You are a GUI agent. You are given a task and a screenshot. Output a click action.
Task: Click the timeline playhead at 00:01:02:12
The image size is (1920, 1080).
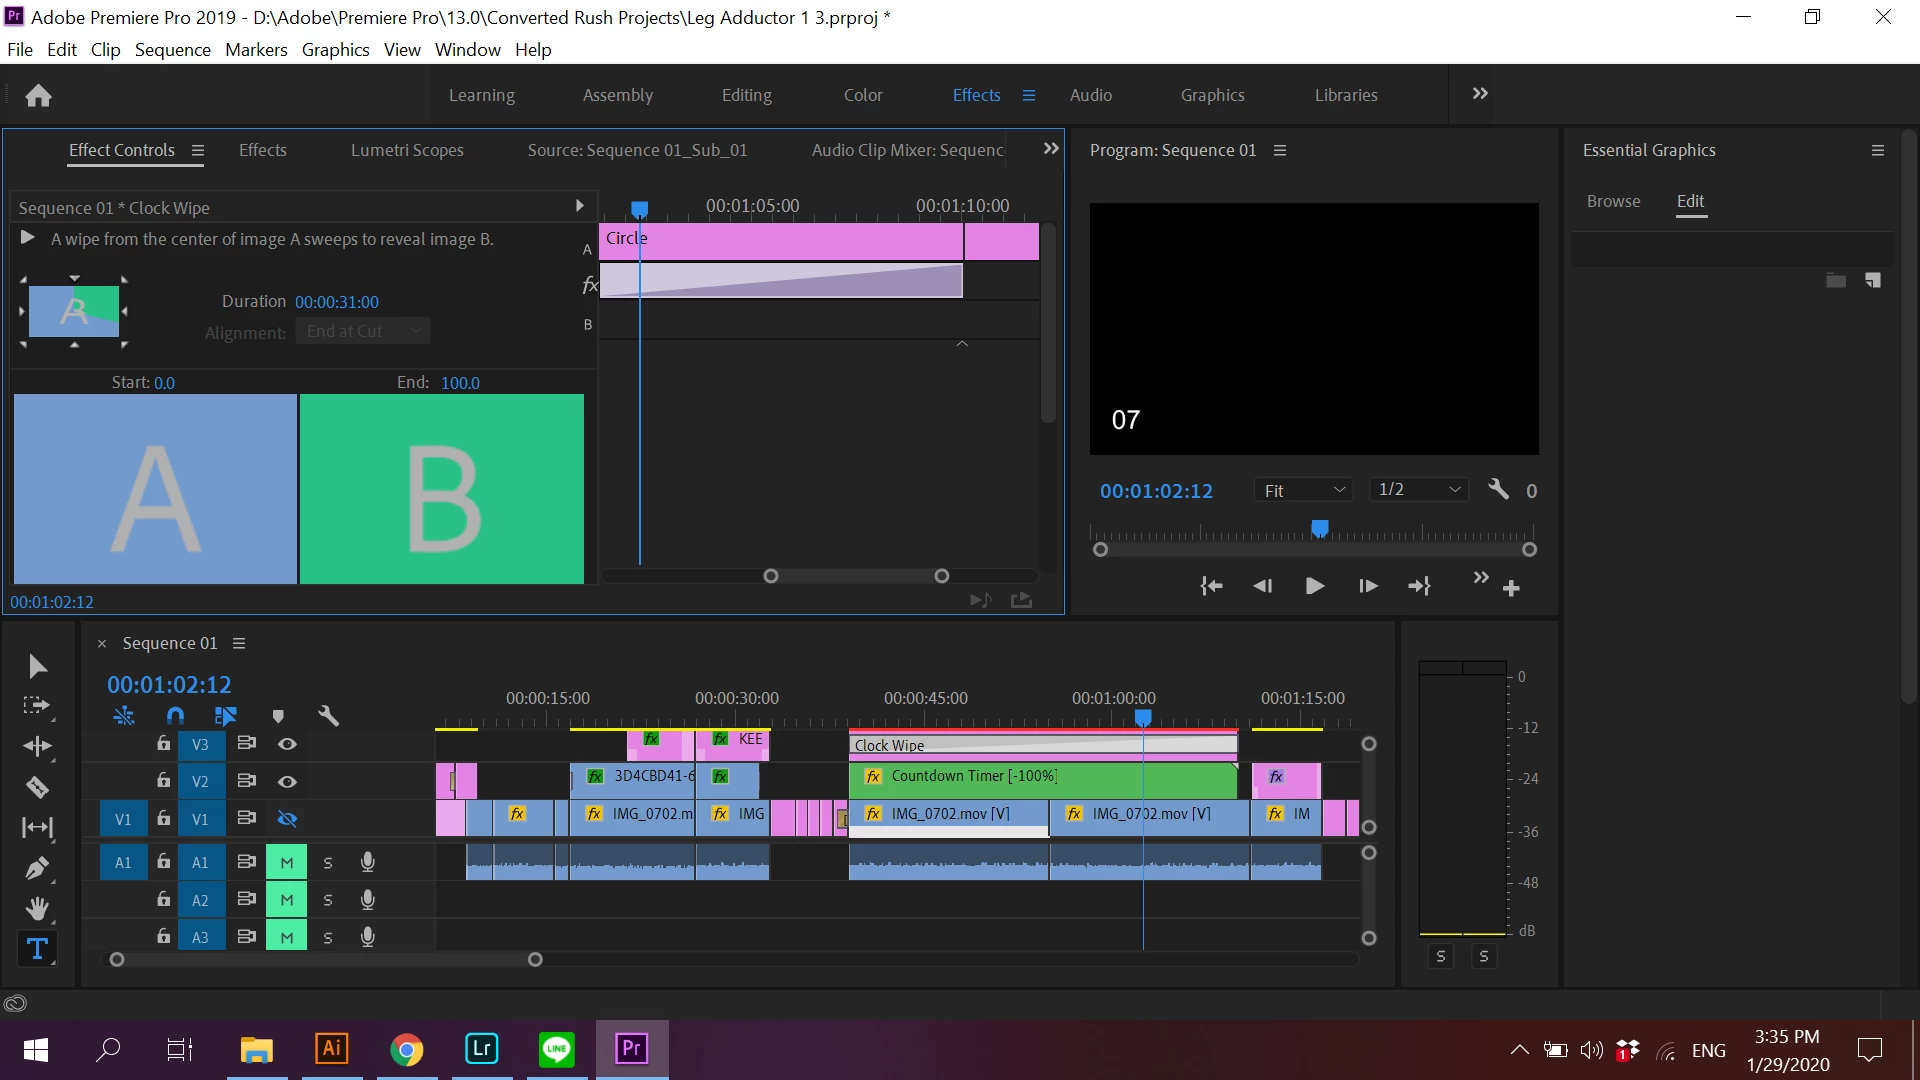1143,718
